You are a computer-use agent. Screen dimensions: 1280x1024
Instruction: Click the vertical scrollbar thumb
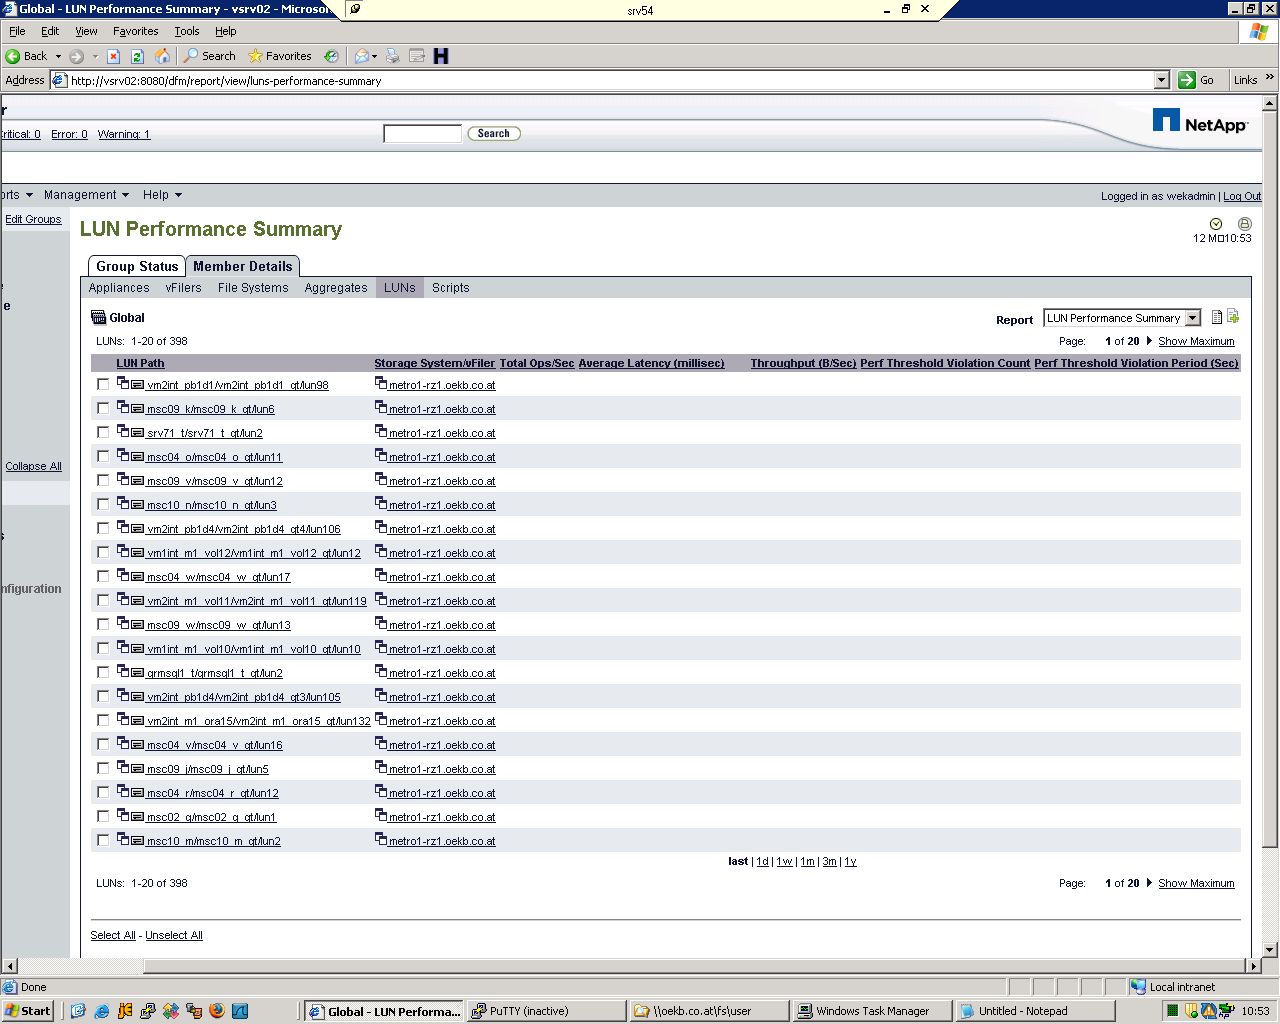tap(1270, 480)
